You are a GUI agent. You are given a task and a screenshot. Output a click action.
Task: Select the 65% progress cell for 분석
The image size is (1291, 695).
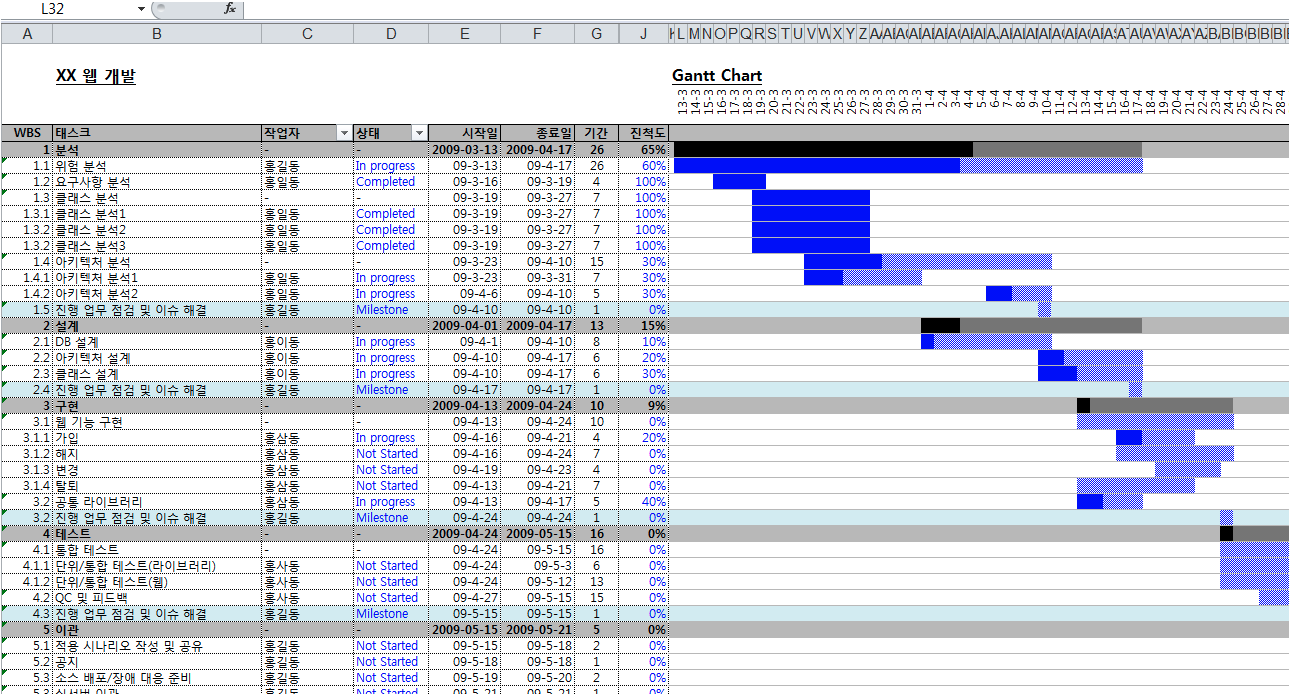[x=644, y=150]
